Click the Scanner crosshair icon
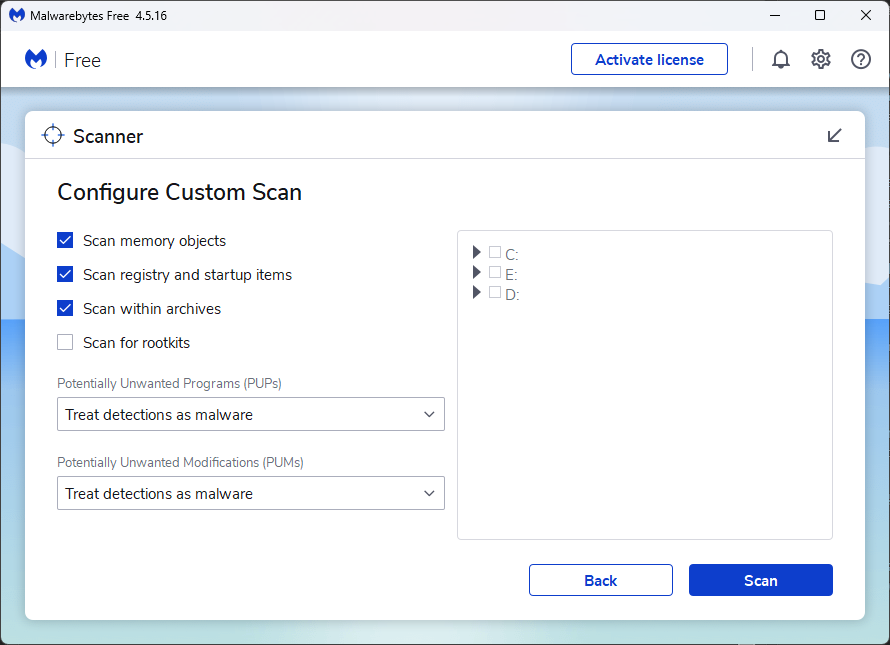Screen dimensions: 890x645 tap(52, 136)
